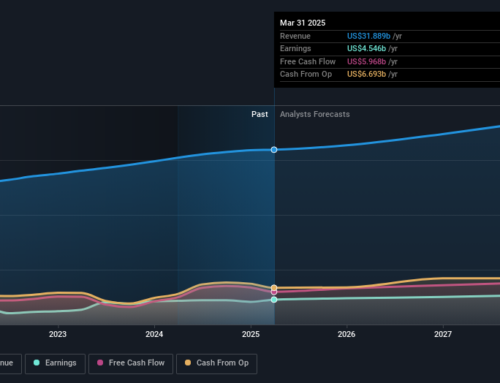Click the US$5.968b free cash flow value
Screen dimensions: 500x383
(366, 62)
